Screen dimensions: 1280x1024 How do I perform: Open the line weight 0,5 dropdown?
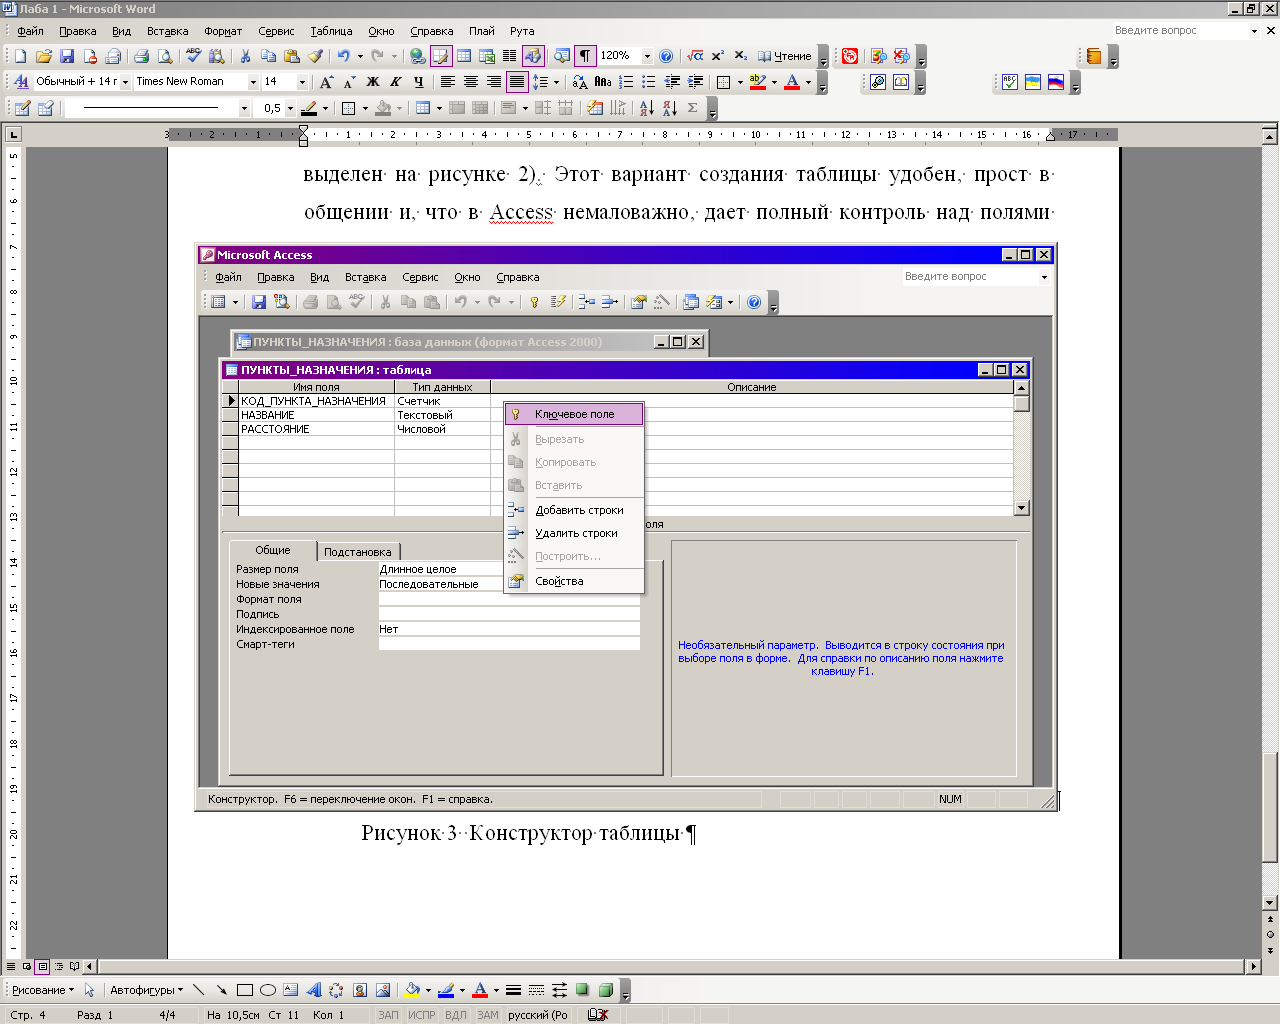[x=290, y=108]
